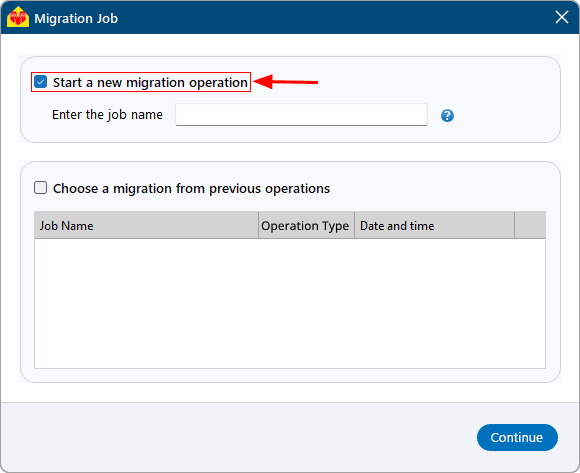Click divider between Job Name and Operation Type
The image size is (580, 473).
click(258, 225)
